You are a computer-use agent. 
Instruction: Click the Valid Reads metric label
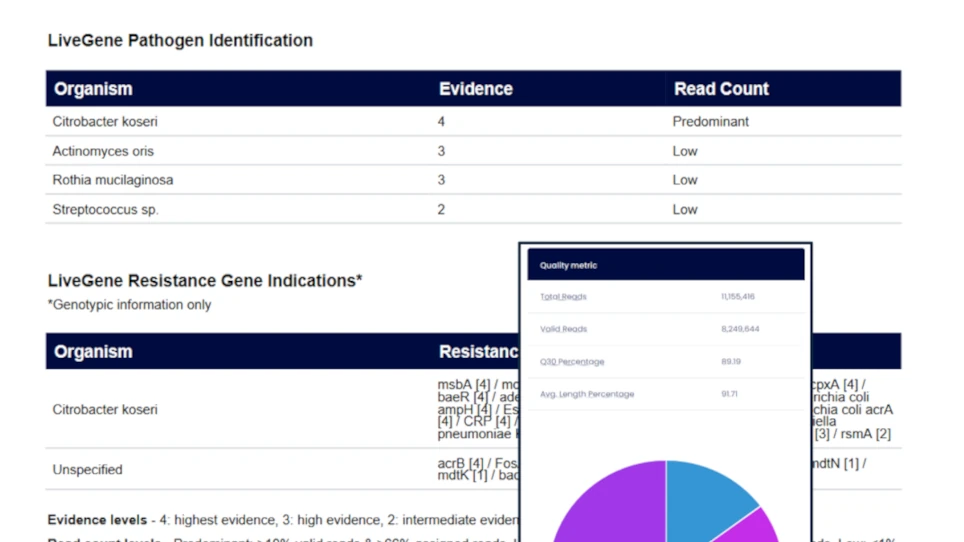tap(563, 329)
